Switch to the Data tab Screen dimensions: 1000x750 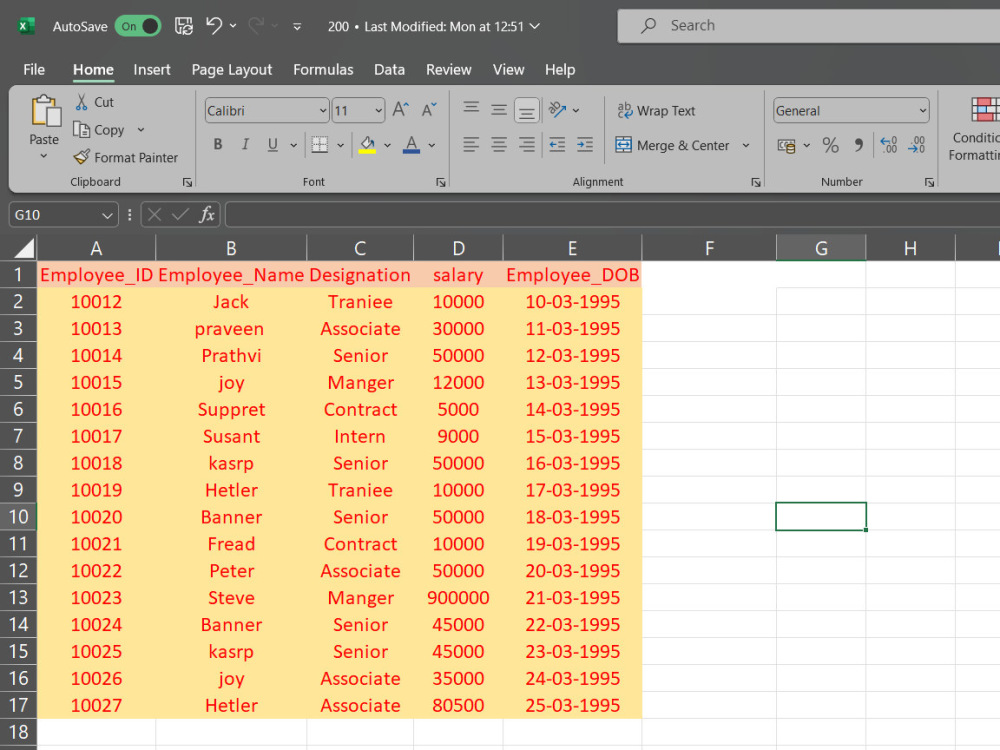(389, 70)
